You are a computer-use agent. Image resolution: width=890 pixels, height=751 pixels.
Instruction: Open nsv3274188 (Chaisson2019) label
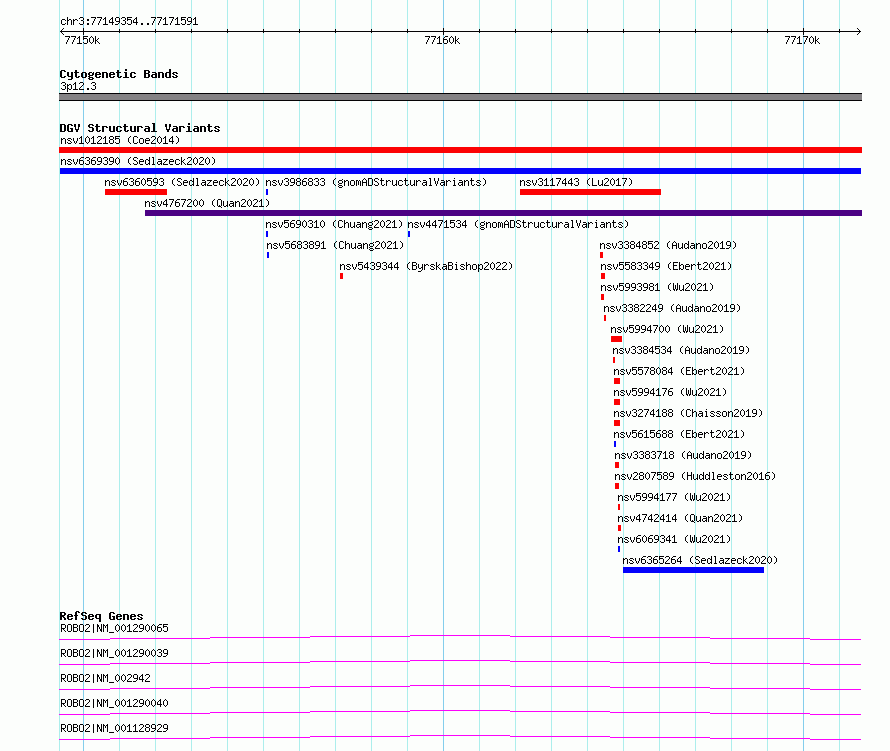coord(688,413)
